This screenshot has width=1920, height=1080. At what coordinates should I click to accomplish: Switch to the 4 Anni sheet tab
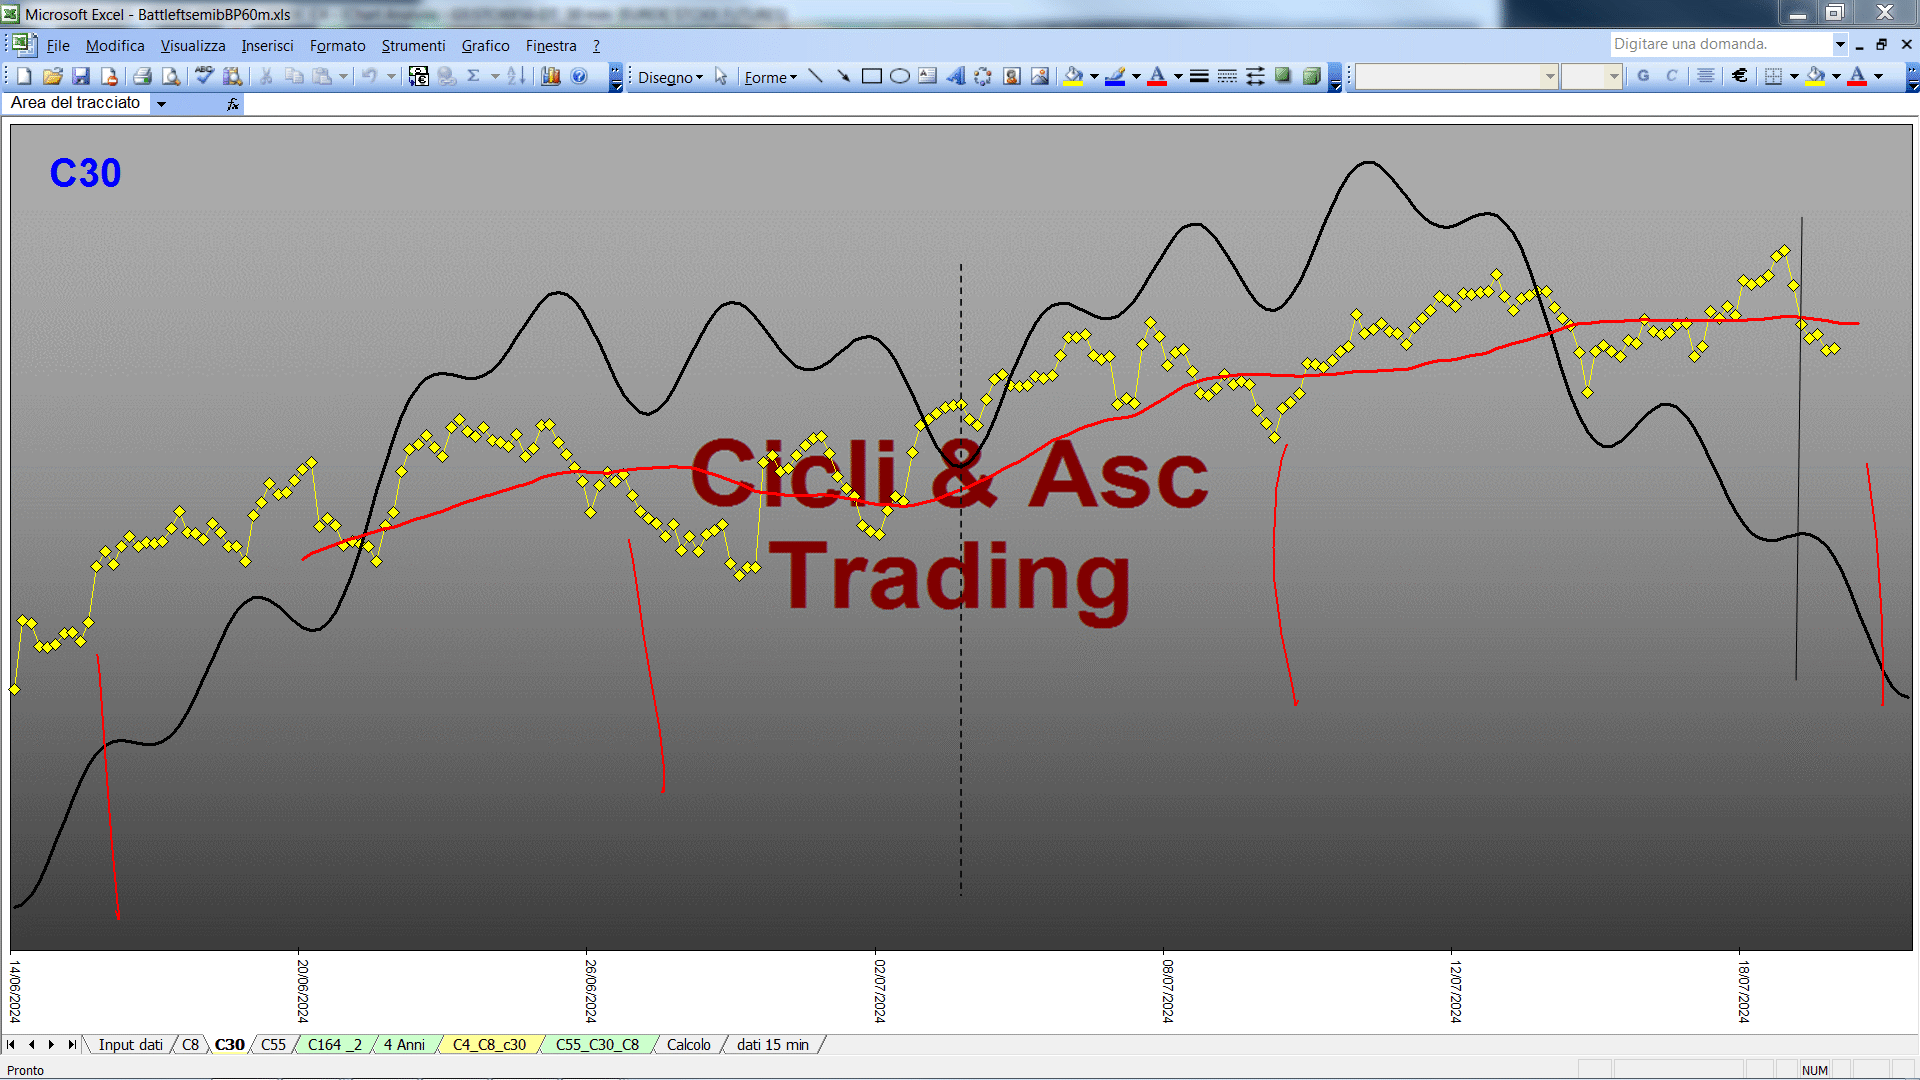[x=404, y=1045]
